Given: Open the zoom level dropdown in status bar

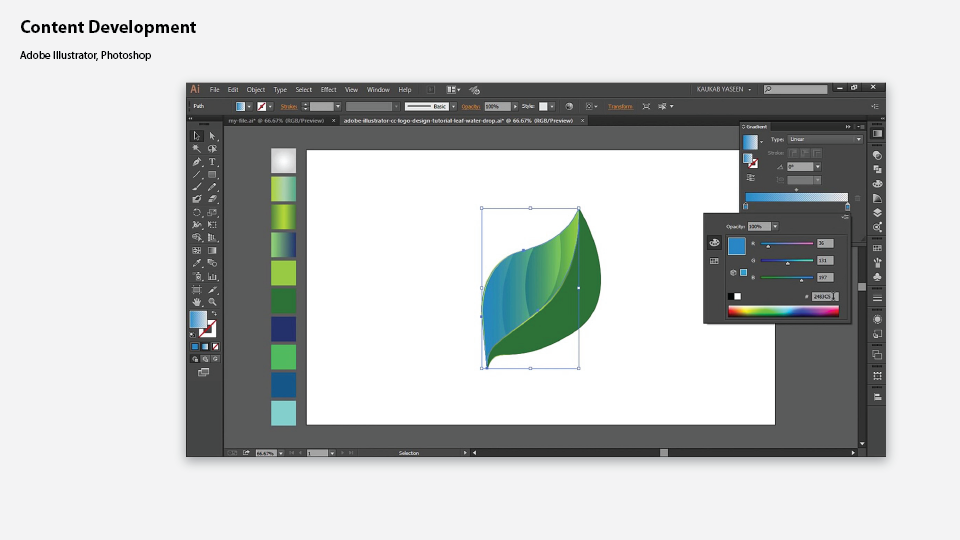Looking at the screenshot, I should click(281, 453).
